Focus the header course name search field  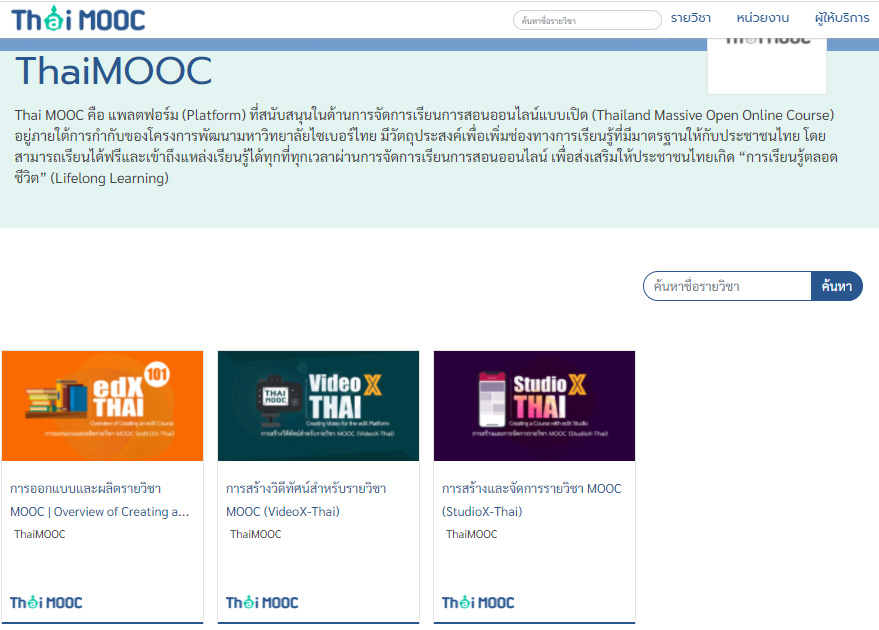[587, 20]
